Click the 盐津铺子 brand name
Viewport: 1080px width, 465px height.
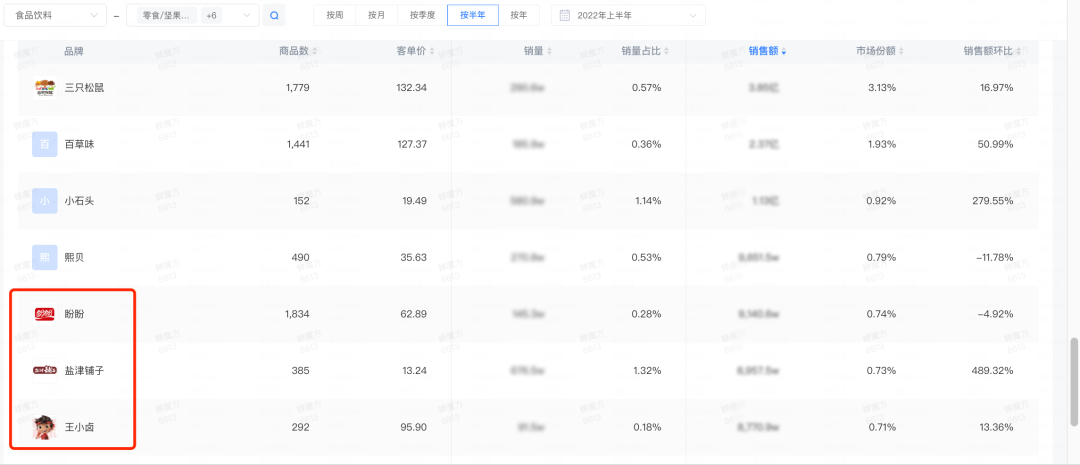pos(84,371)
